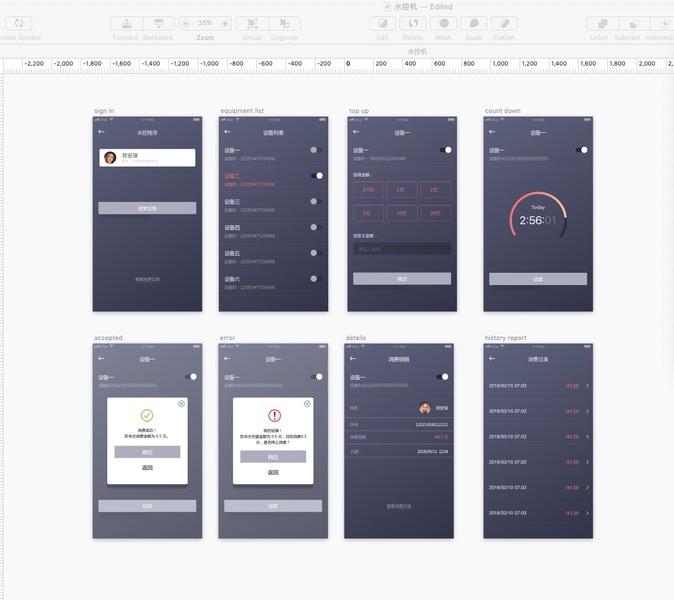Click the green checkmark success icon

147,415
